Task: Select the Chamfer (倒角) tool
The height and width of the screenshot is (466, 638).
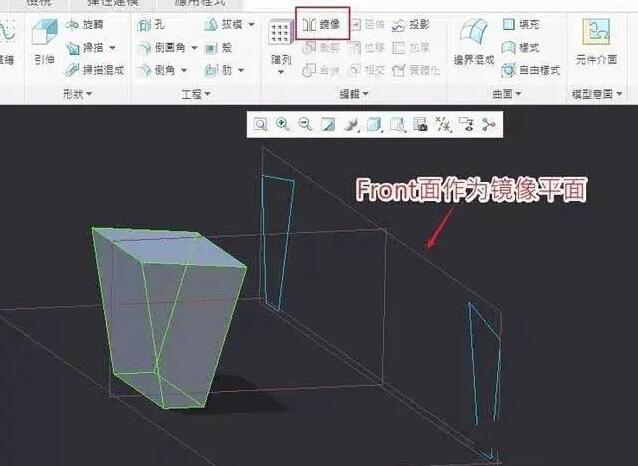Action: (156, 71)
